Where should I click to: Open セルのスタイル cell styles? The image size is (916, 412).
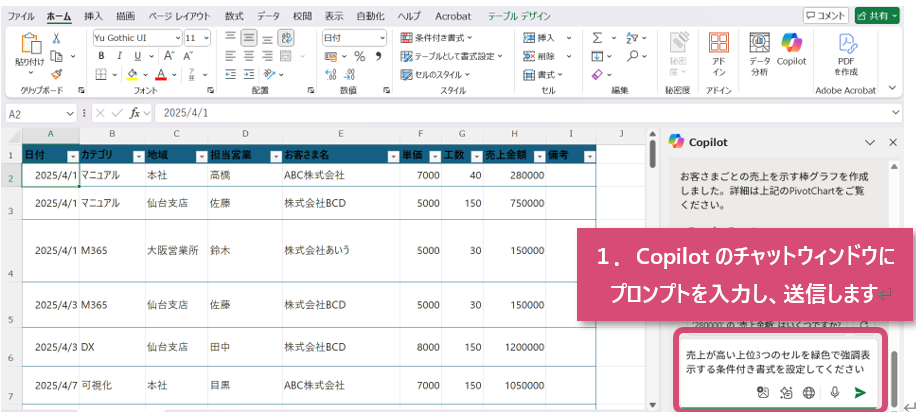pyautogui.click(x=435, y=75)
